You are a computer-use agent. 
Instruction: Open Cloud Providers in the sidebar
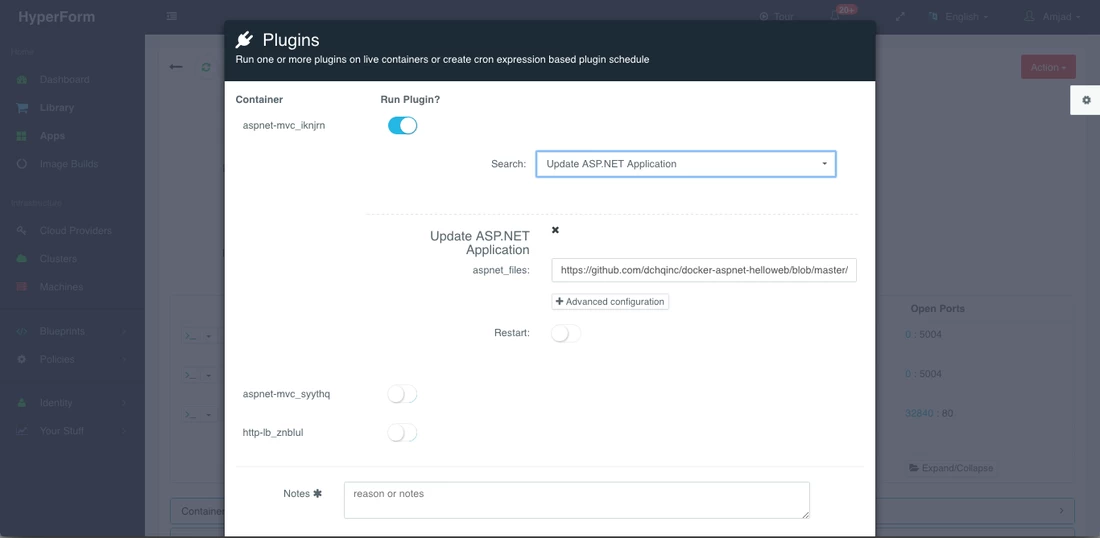point(76,231)
